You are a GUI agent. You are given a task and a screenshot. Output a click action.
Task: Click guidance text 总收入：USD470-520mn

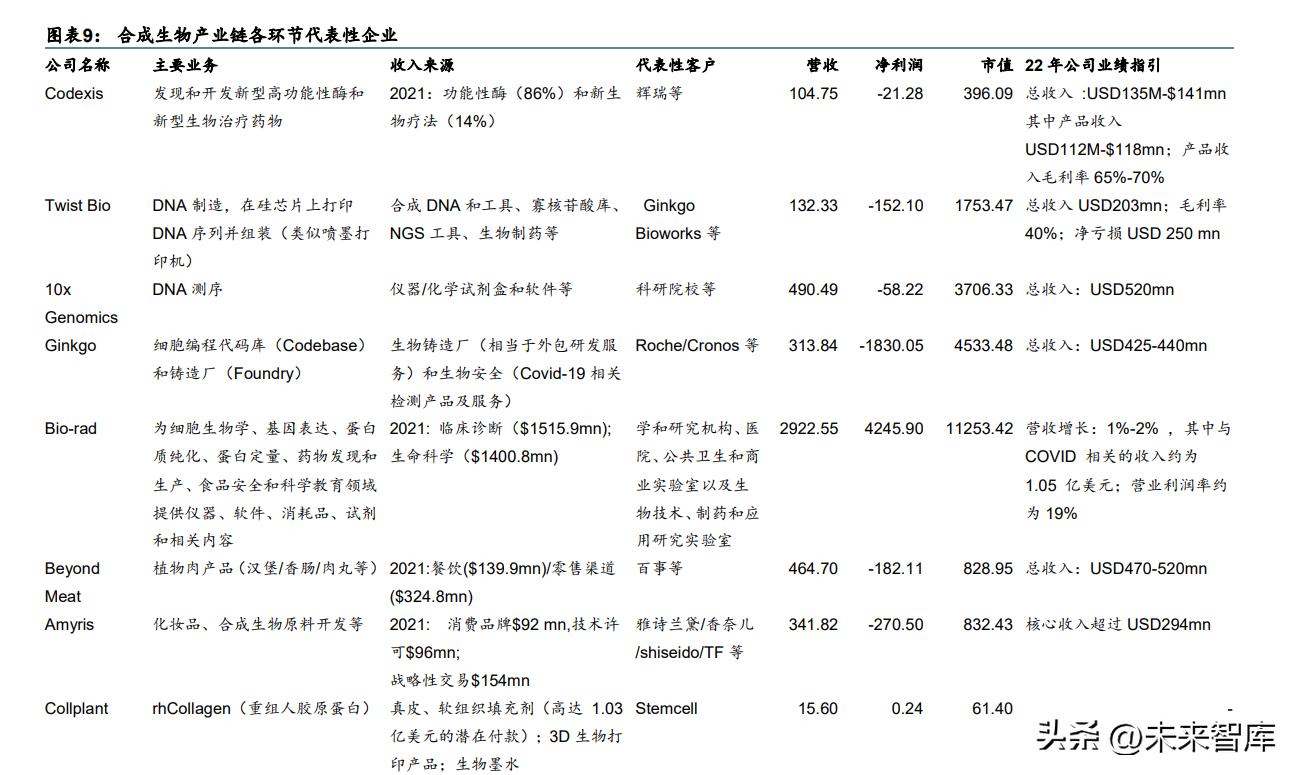coord(1116,568)
